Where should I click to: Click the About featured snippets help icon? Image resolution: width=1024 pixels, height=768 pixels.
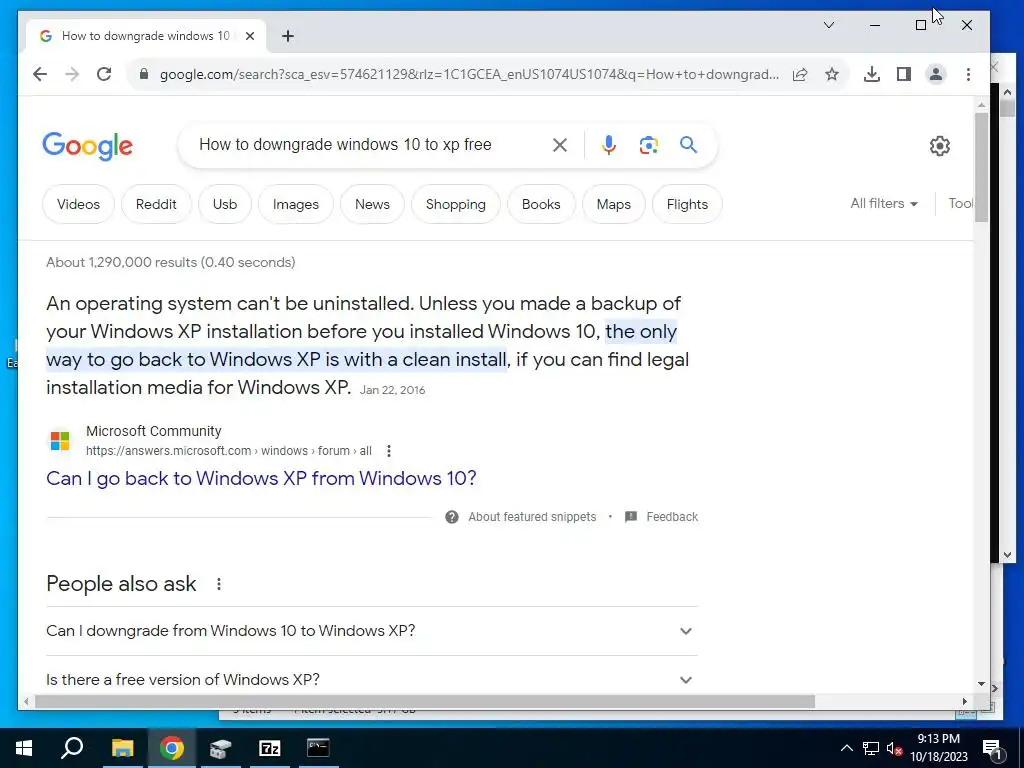[451, 517]
